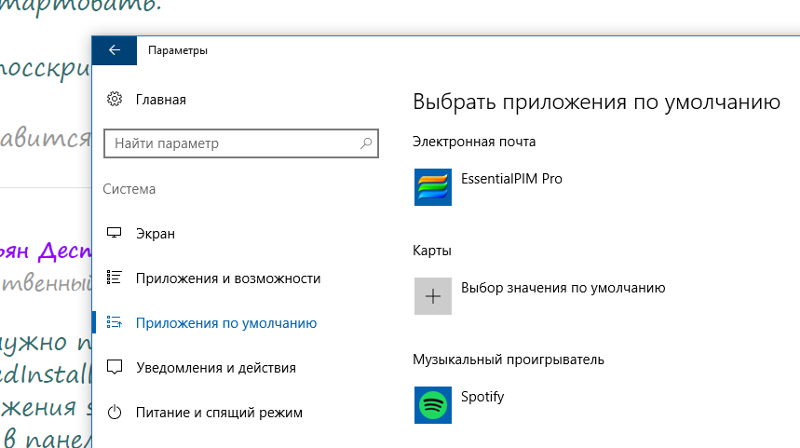Change the EssentialPIM Pro email default
The width and height of the screenshot is (800, 448).
[511, 179]
